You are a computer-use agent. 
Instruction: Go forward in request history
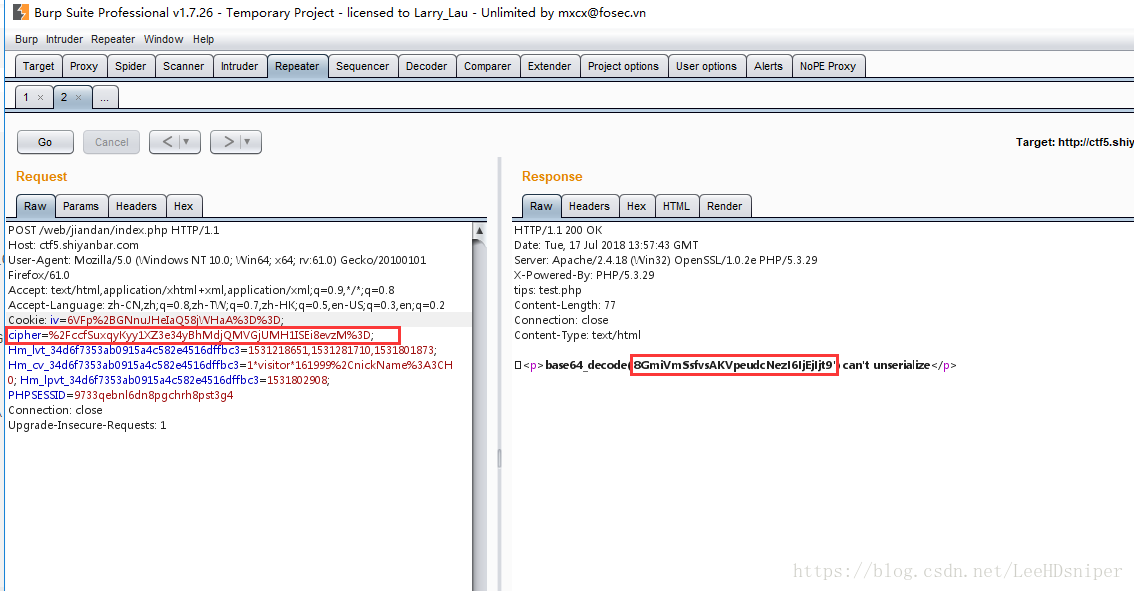click(228, 142)
